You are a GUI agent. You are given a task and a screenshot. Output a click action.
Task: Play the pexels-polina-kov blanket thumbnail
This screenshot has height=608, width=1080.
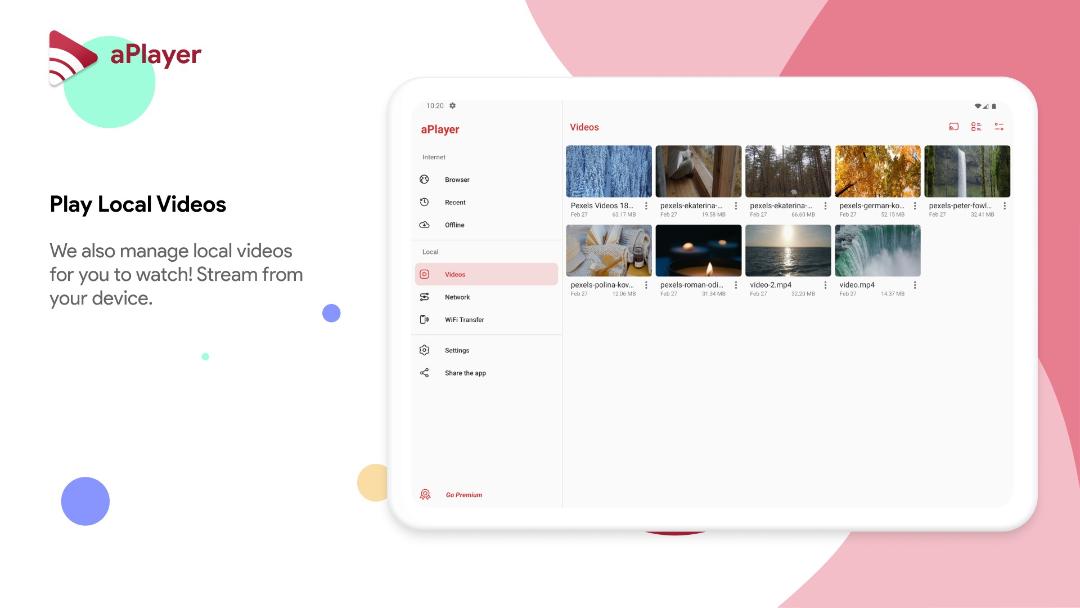click(609, 251)
